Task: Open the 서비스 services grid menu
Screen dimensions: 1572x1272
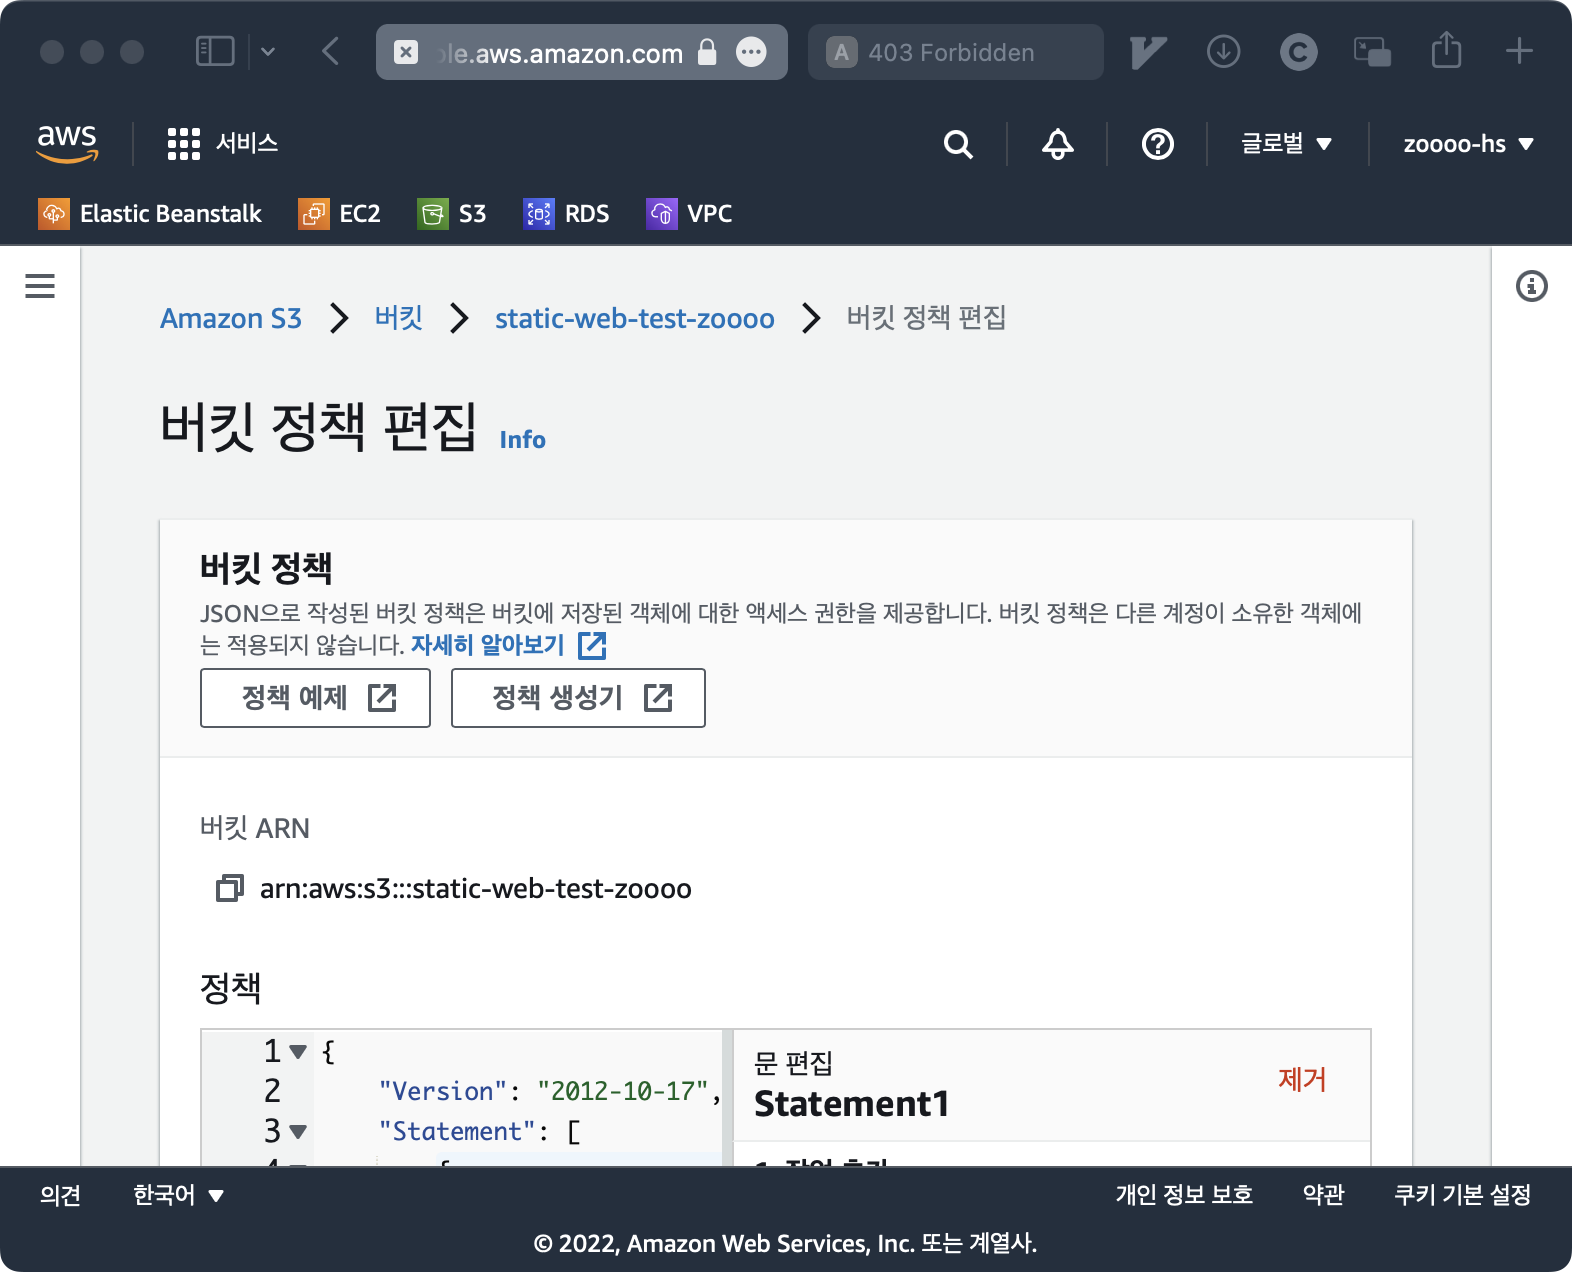Action: (222, 143)
